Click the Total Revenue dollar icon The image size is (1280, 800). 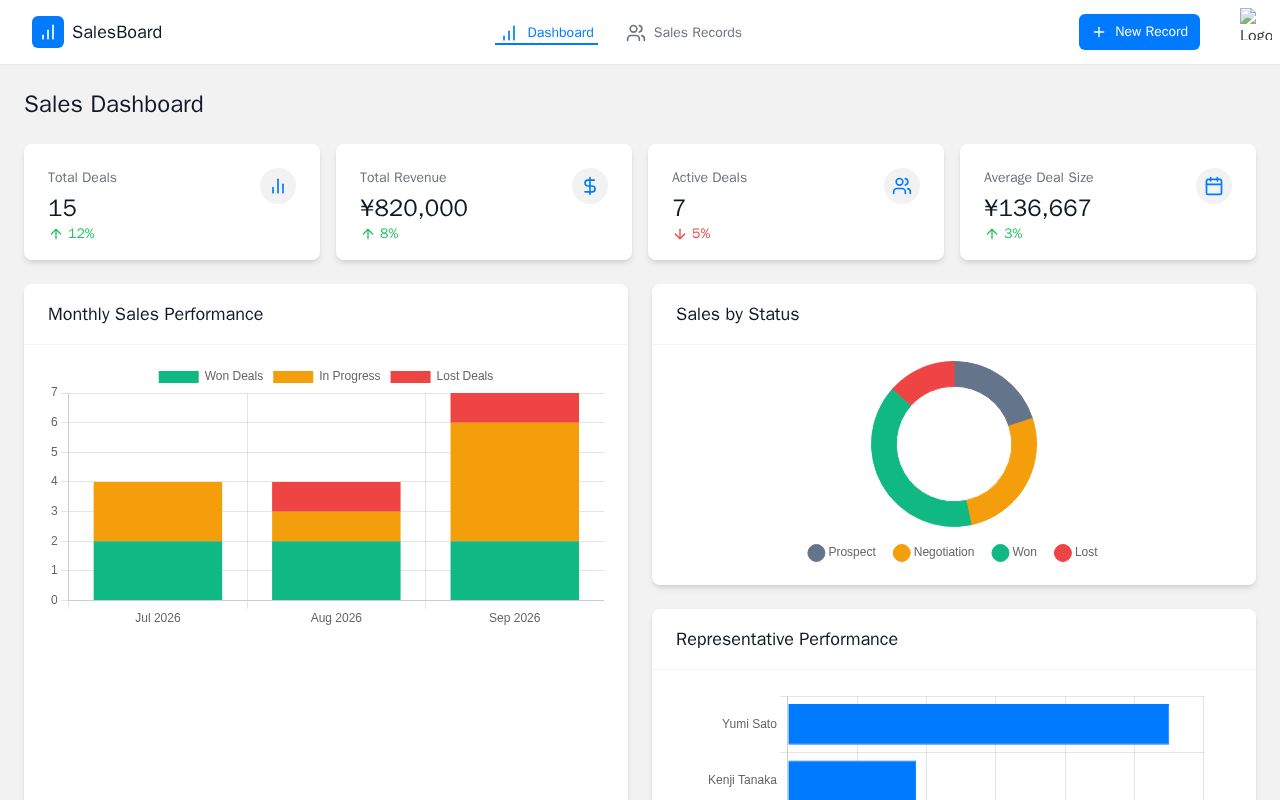click(x=590, y=186)
